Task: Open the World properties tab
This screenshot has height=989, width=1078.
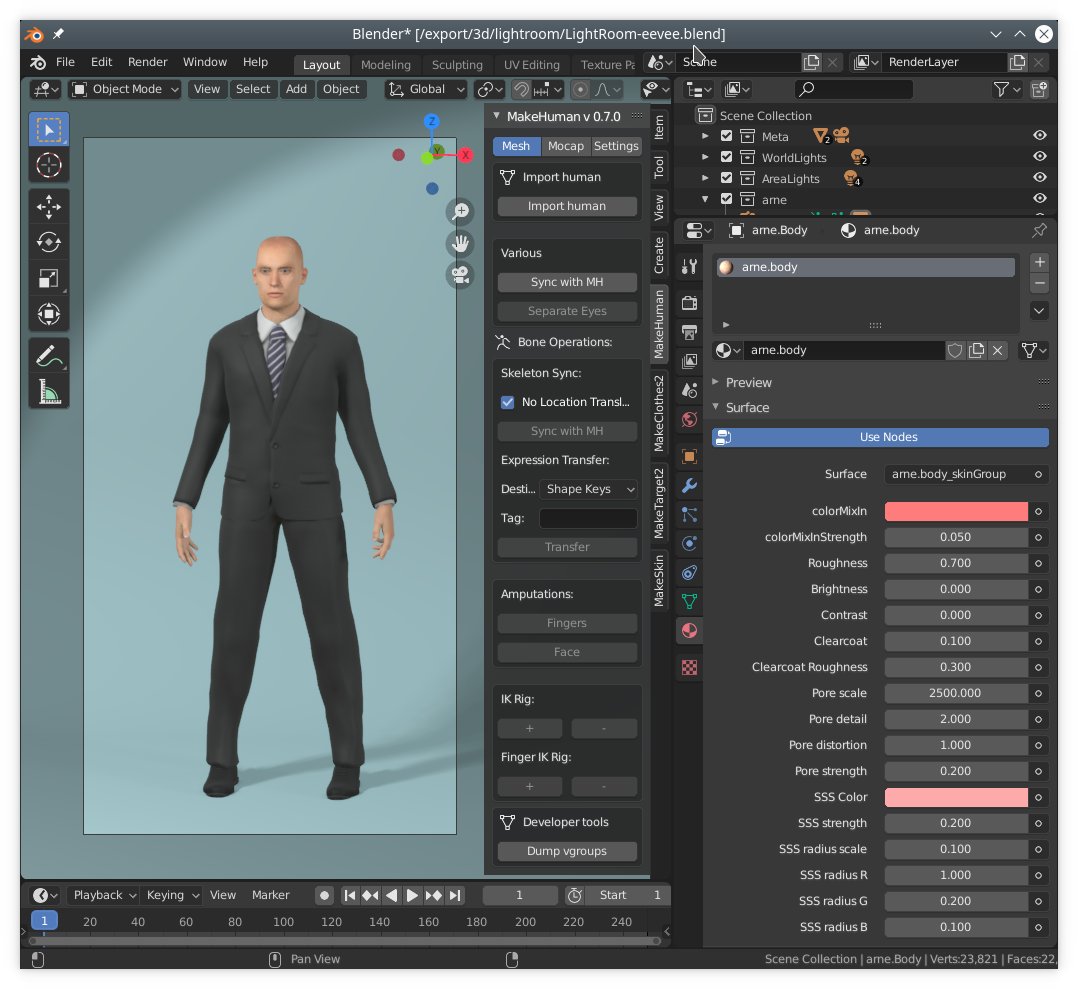Action: (689, 419)
